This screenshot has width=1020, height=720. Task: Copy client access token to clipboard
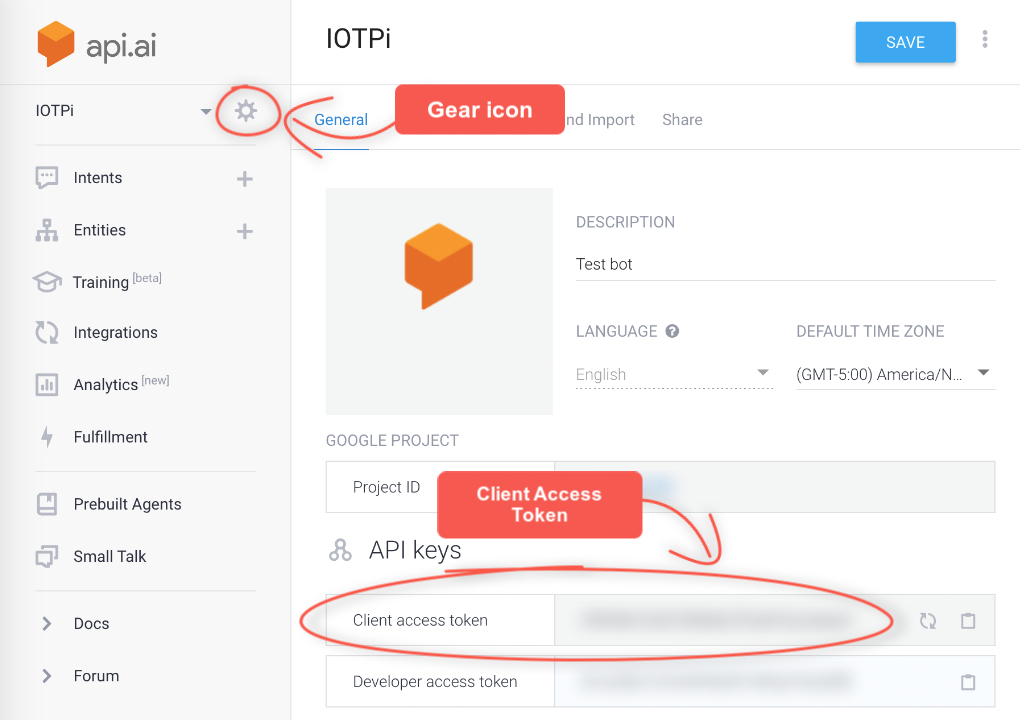click(968, 621)
